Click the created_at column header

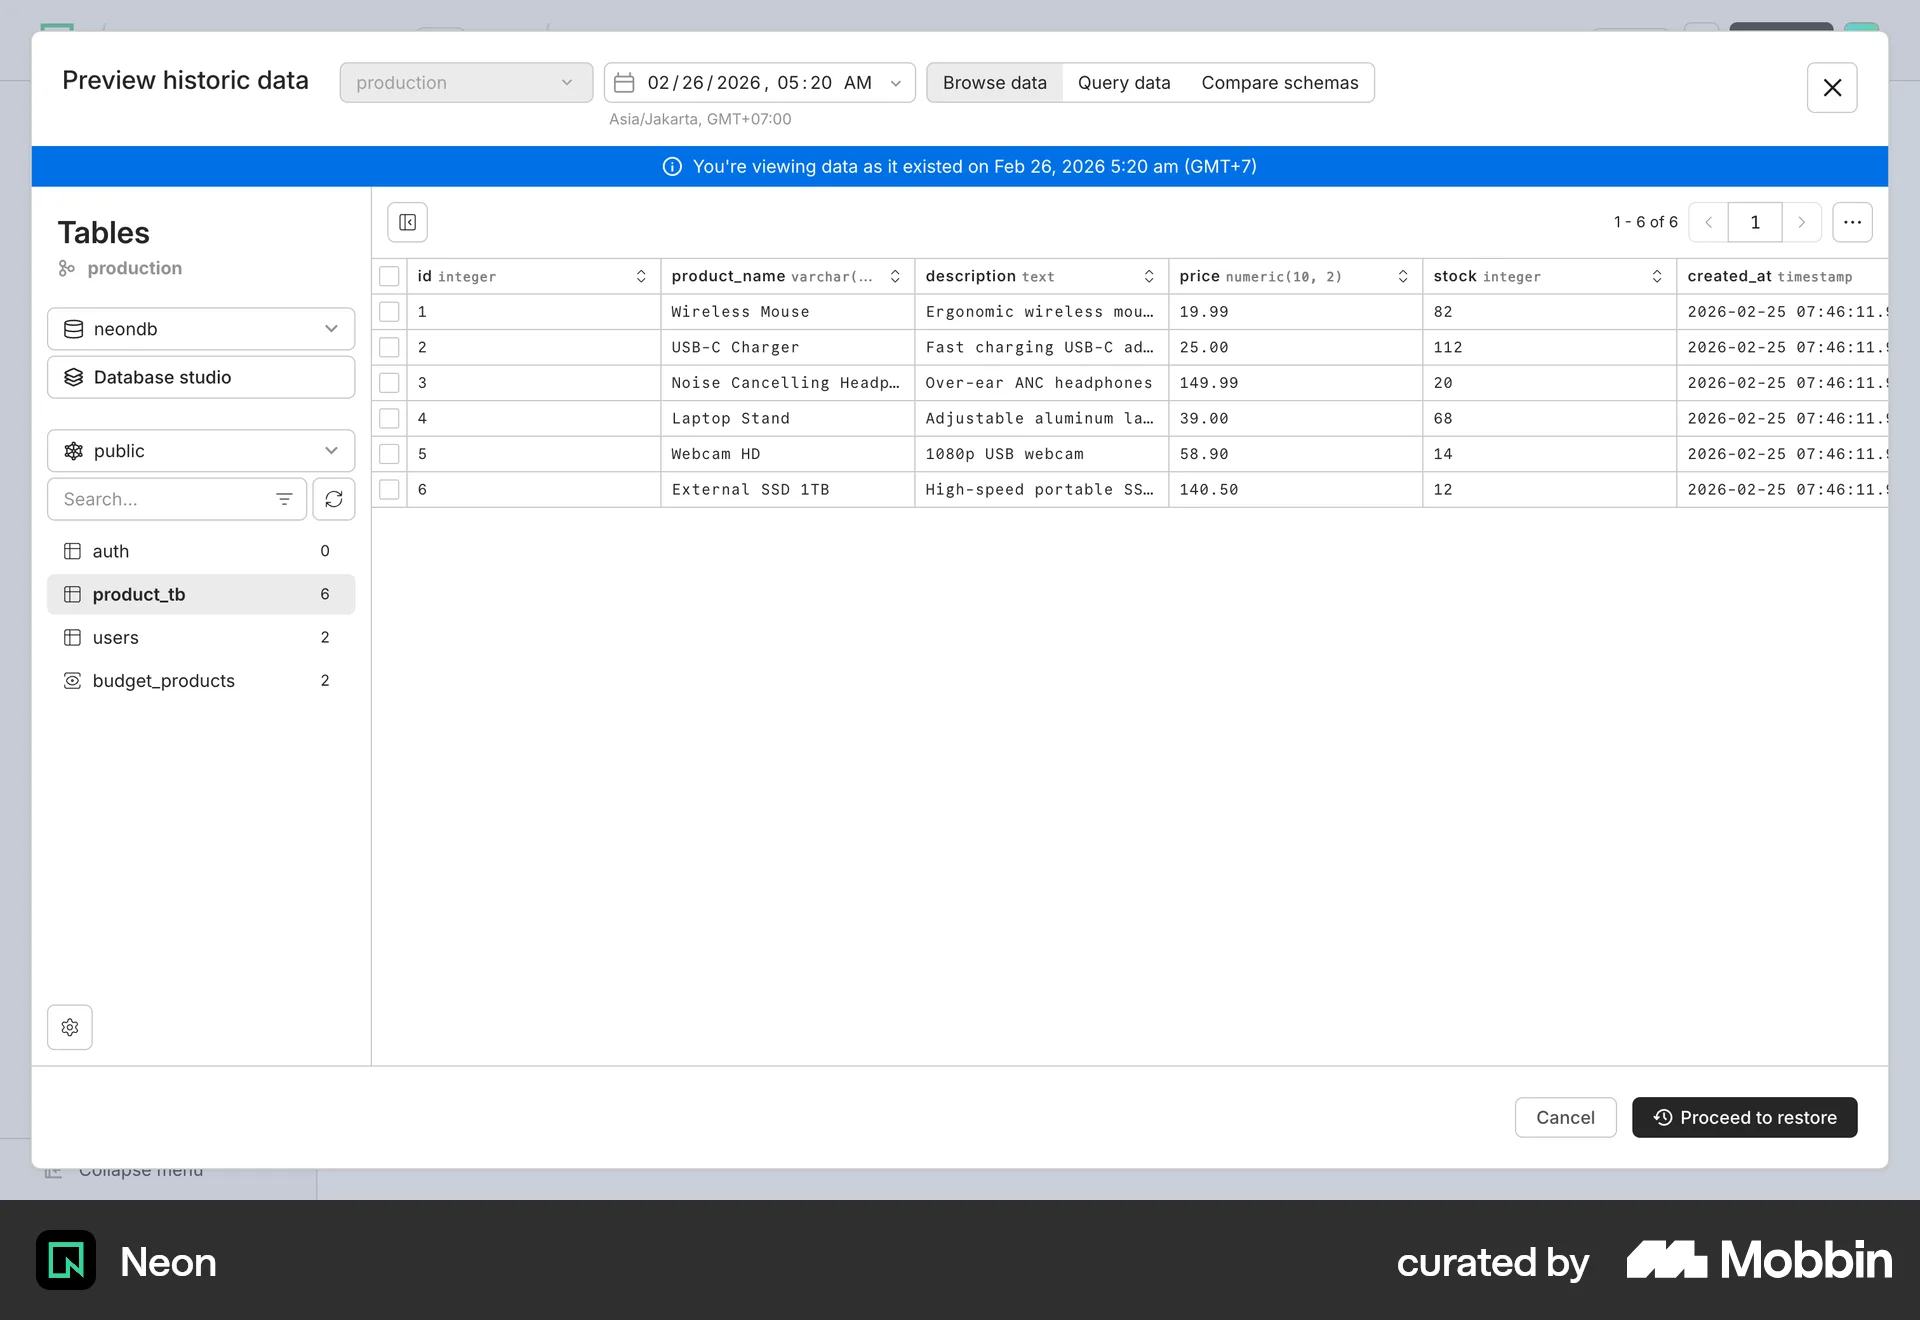(x=1782, y=276)
